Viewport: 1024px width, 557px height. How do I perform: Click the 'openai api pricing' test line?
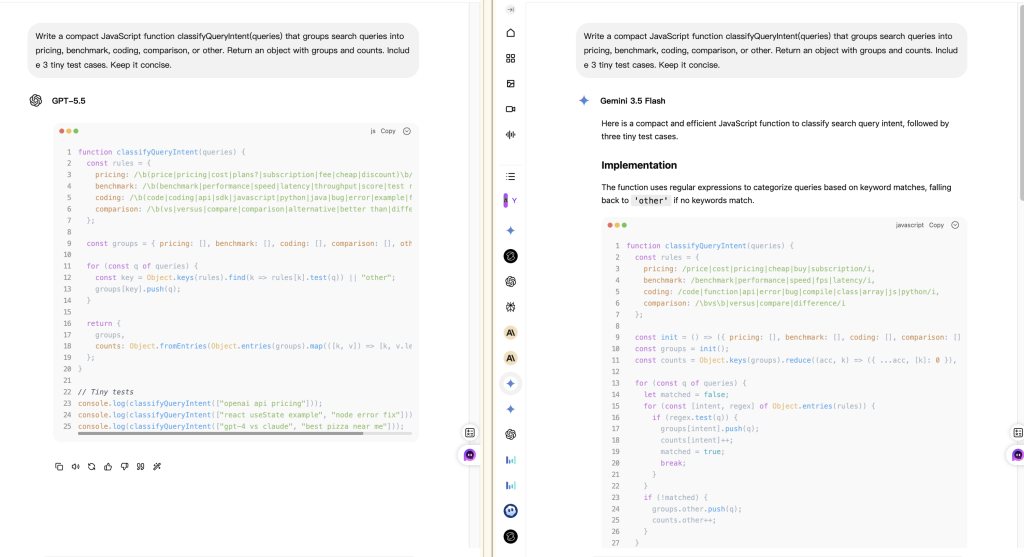point(200,404)
